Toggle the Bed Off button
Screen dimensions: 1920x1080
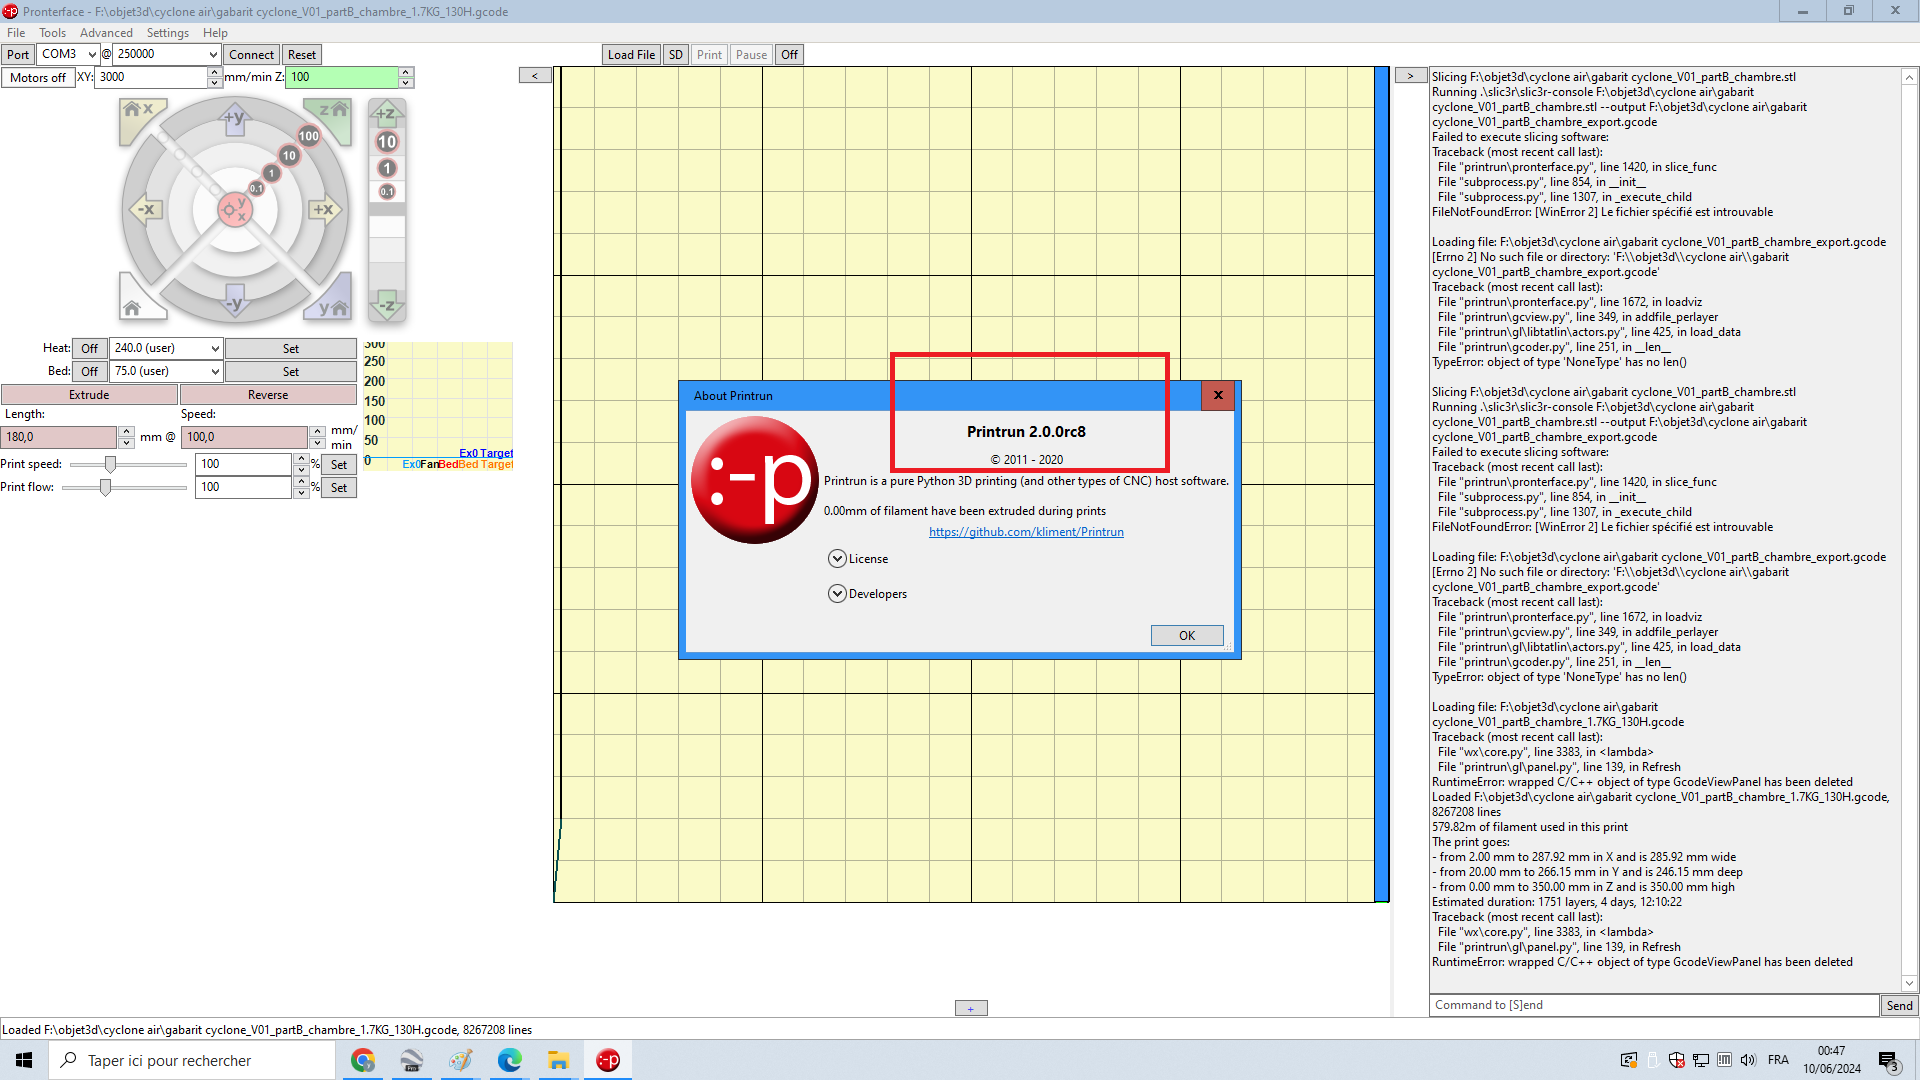click(x=89, y=371)
